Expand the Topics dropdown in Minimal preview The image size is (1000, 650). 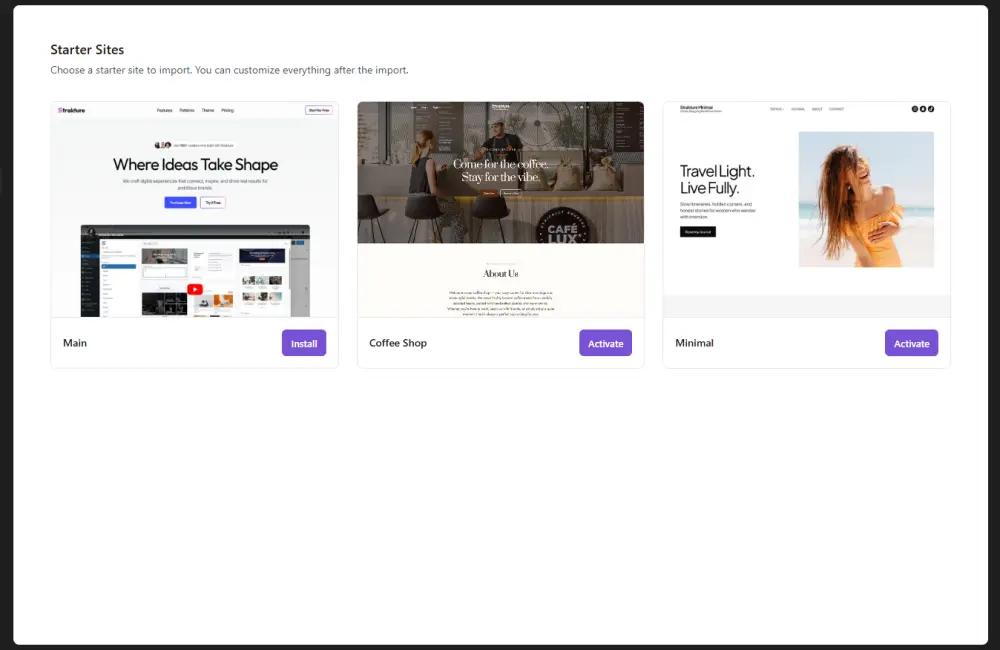(776, 109)
